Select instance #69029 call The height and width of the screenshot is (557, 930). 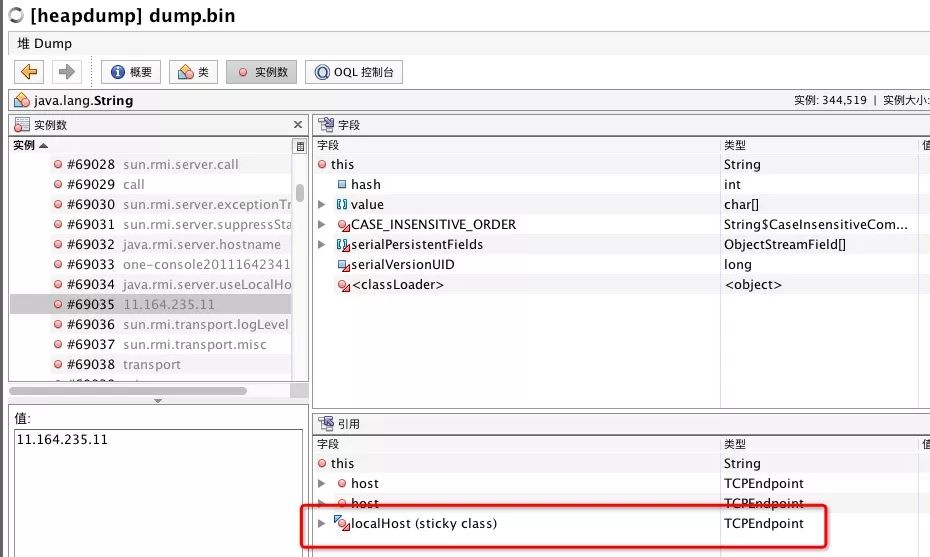click(151, 184)
